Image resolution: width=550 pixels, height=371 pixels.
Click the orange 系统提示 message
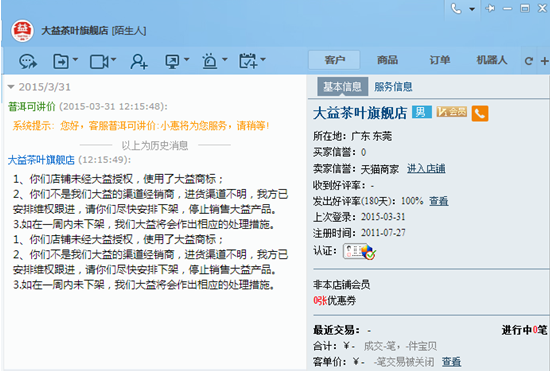click(141, 126)
